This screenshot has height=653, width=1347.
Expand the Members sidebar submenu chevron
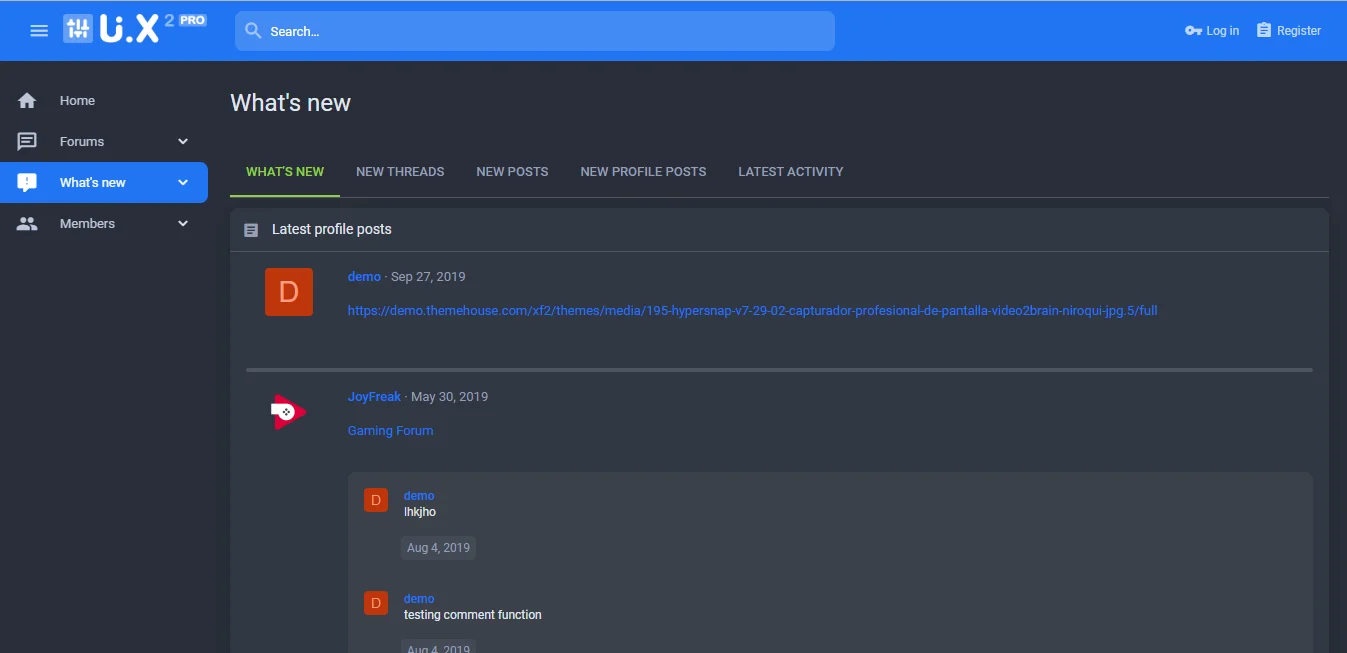(183, 224)
